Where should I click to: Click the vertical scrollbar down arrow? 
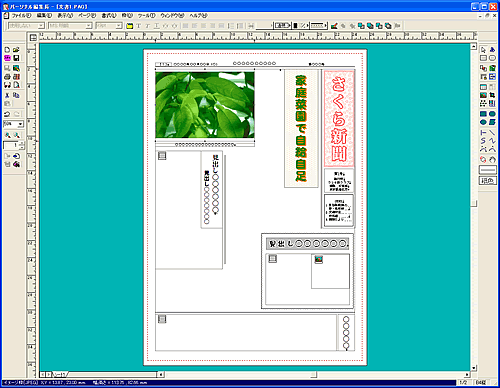click(x=474, y=368)
